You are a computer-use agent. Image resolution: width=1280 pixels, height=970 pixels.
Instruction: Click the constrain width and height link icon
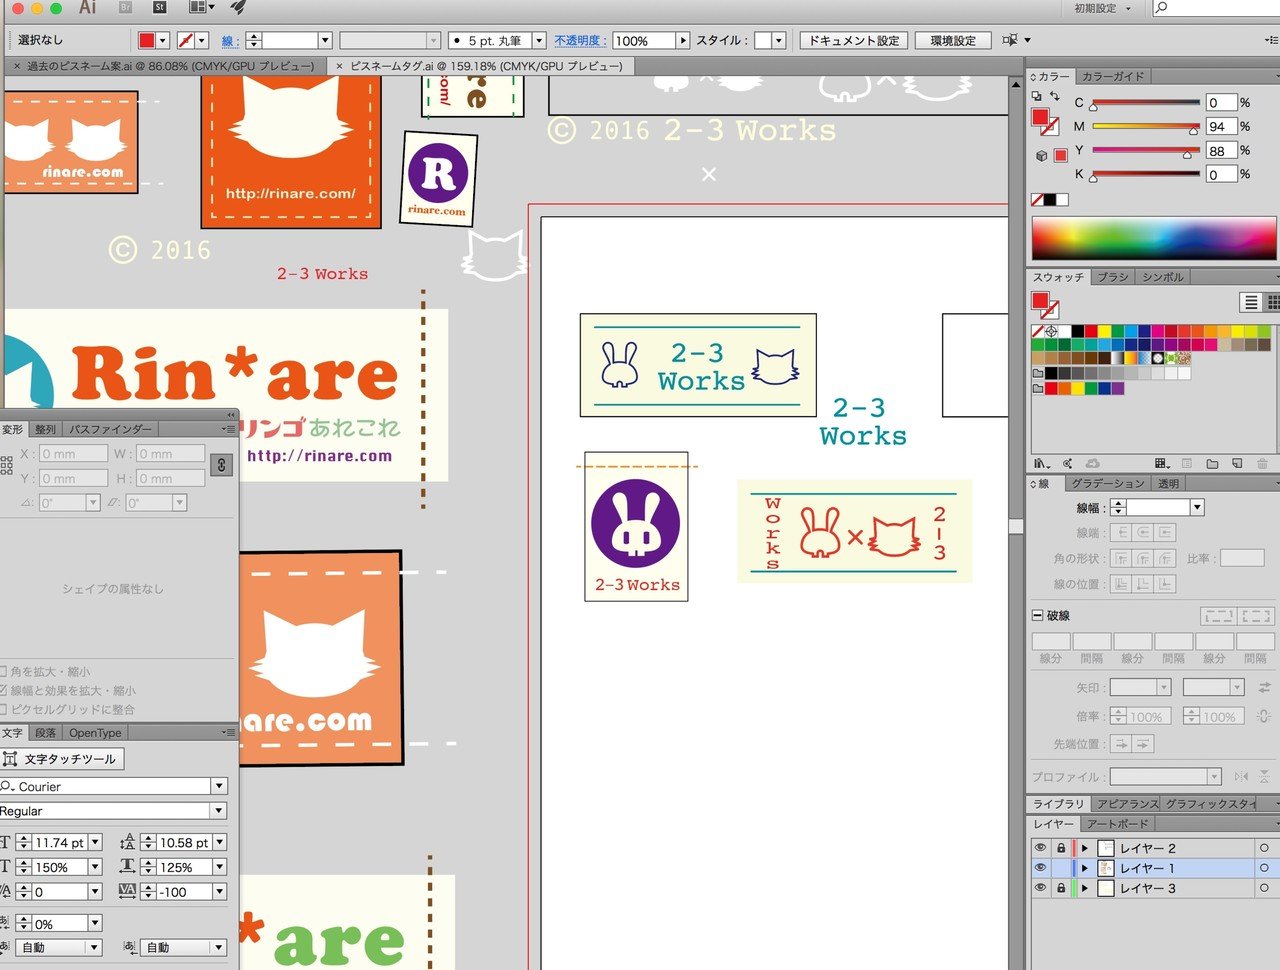pos(222,465)
